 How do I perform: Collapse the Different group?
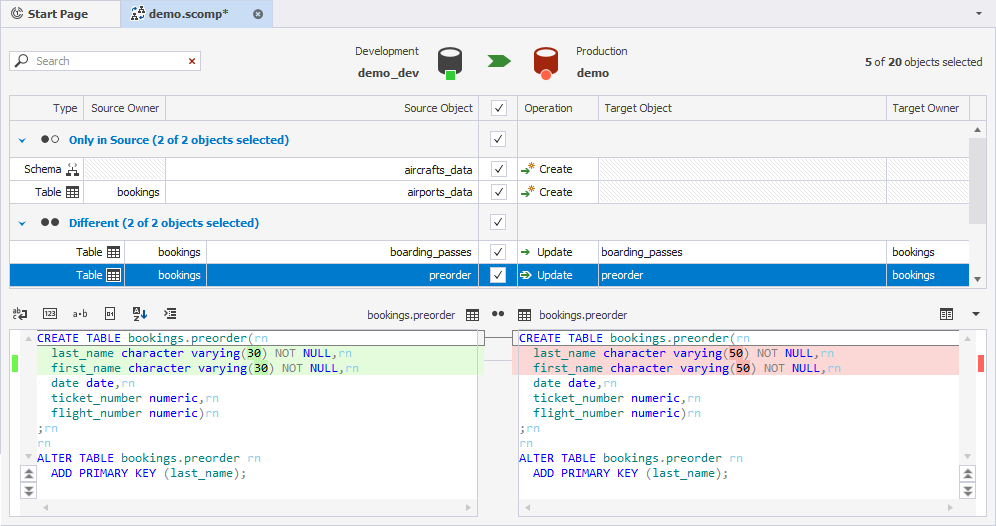(22, 224)
